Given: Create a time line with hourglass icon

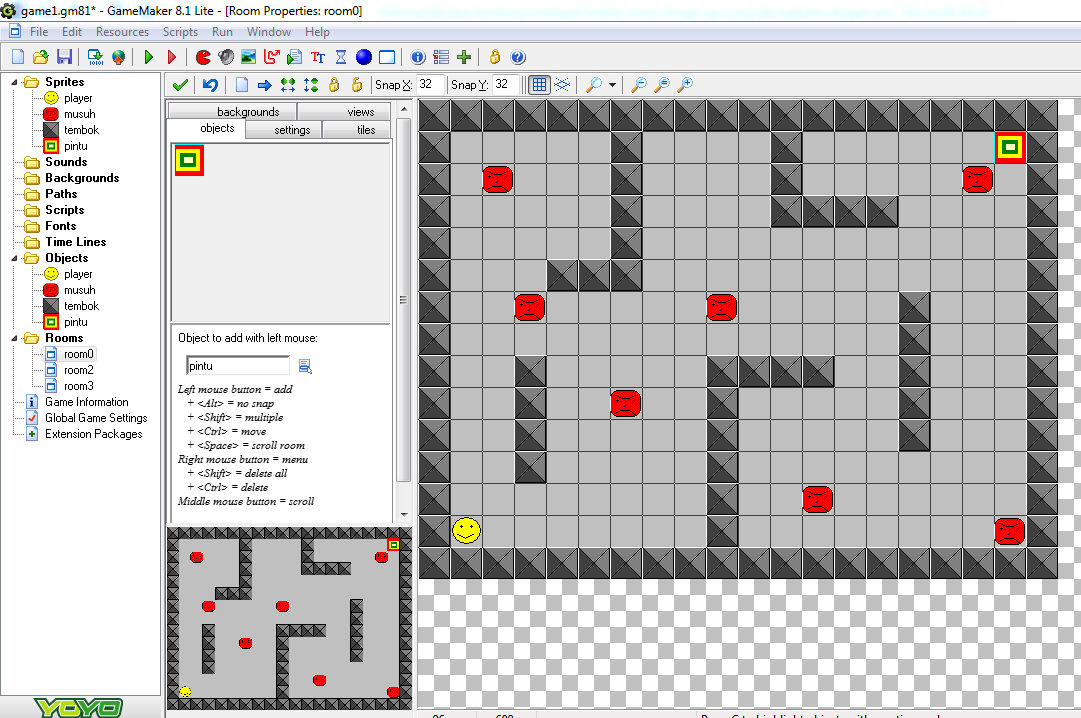Looking at the screenshot, I should point(341,57).
